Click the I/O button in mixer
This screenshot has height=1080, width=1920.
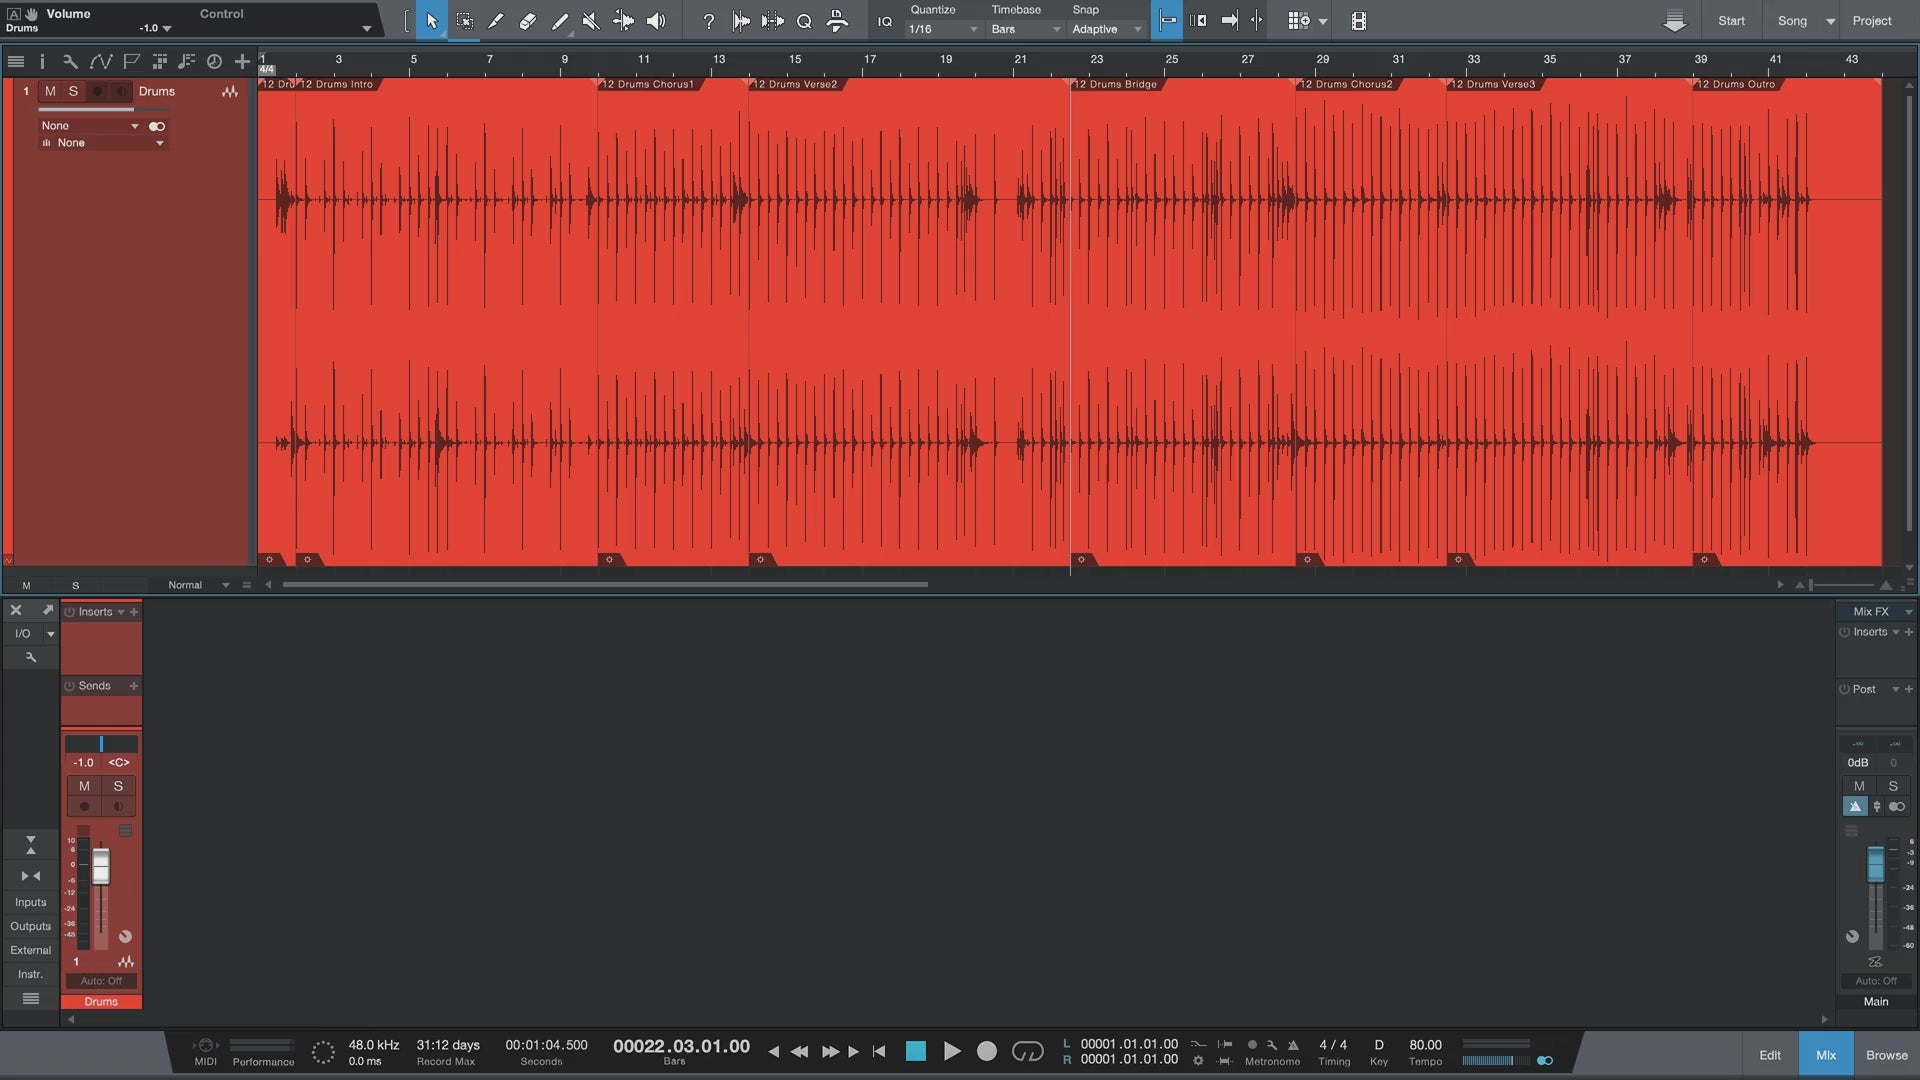(x=22, y=633)
